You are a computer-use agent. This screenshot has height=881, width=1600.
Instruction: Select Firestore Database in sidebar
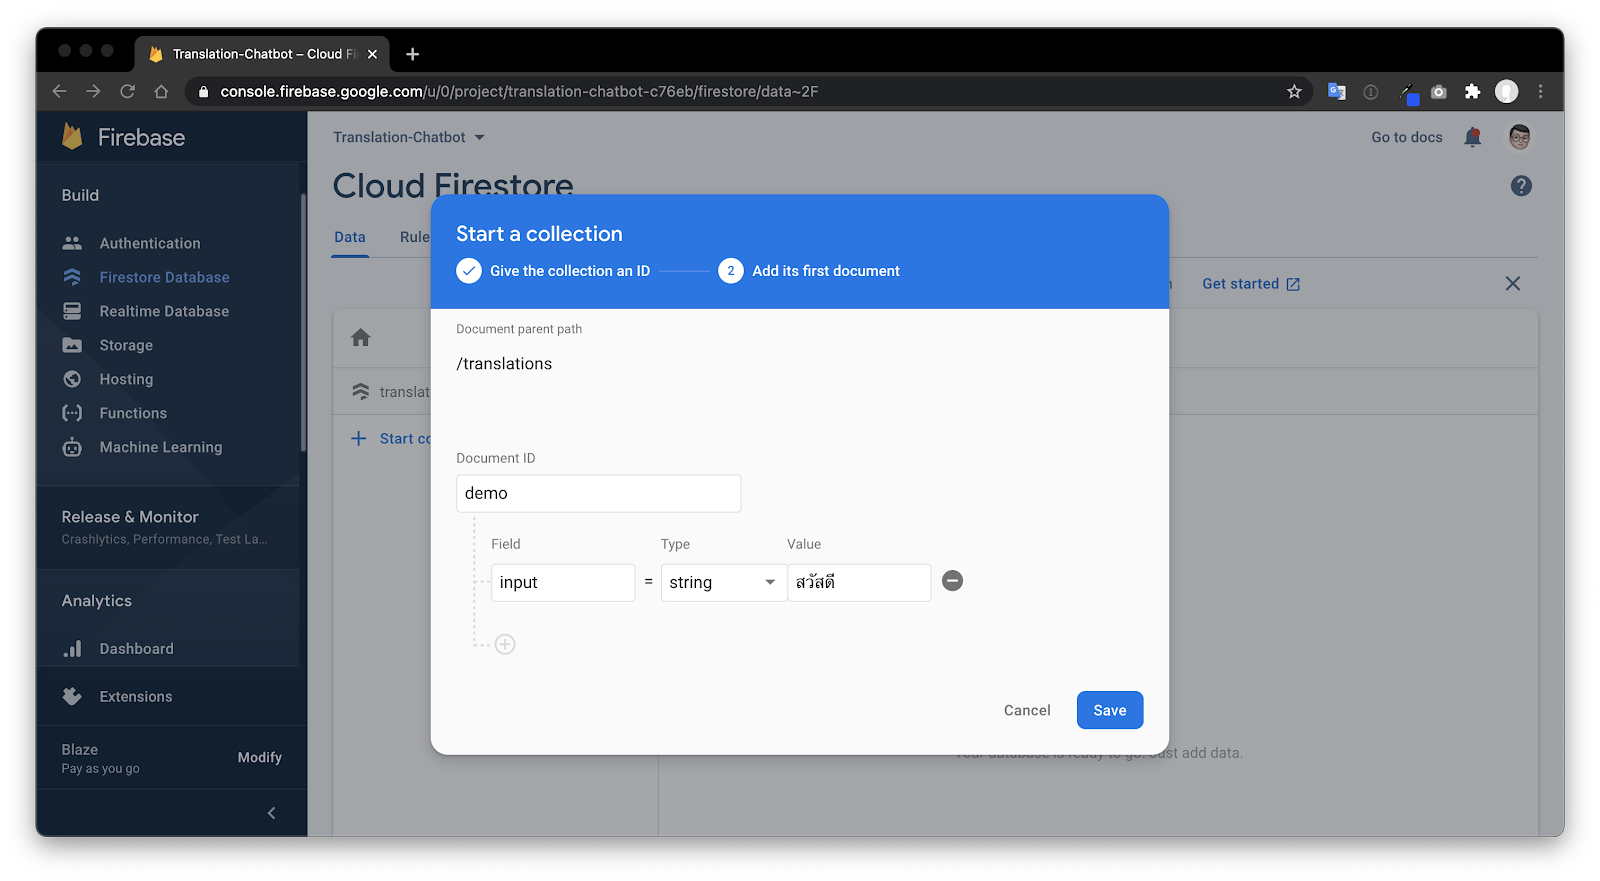pyautogui.click(x=164, y=277)
